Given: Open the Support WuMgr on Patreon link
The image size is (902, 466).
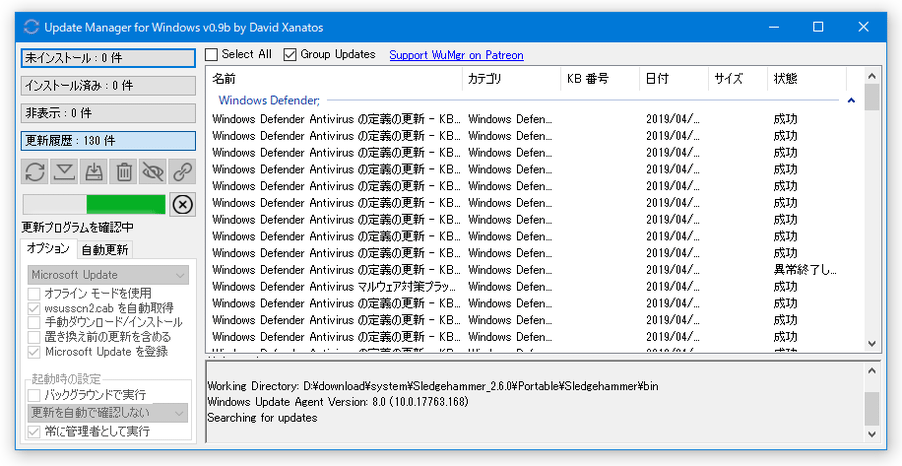Looking at the screenshot, I should (x=456, y=55).
